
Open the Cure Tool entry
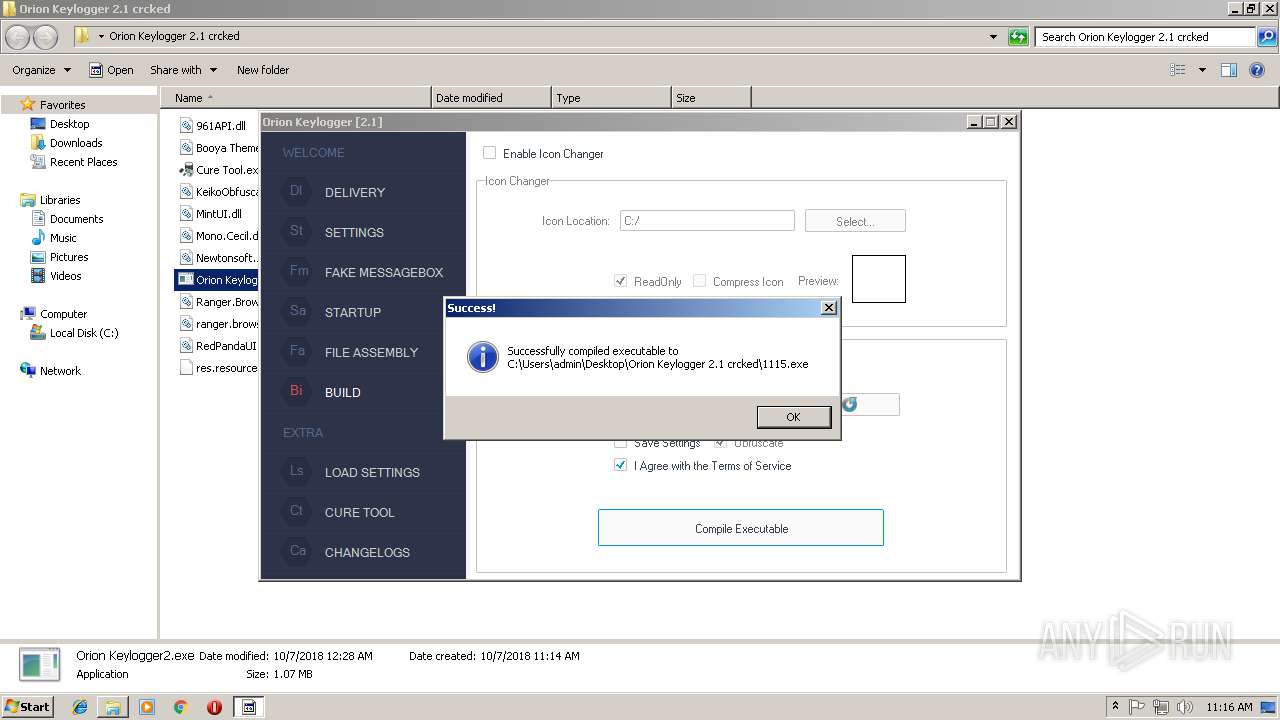pyautogui.click(x=359, y=512)
